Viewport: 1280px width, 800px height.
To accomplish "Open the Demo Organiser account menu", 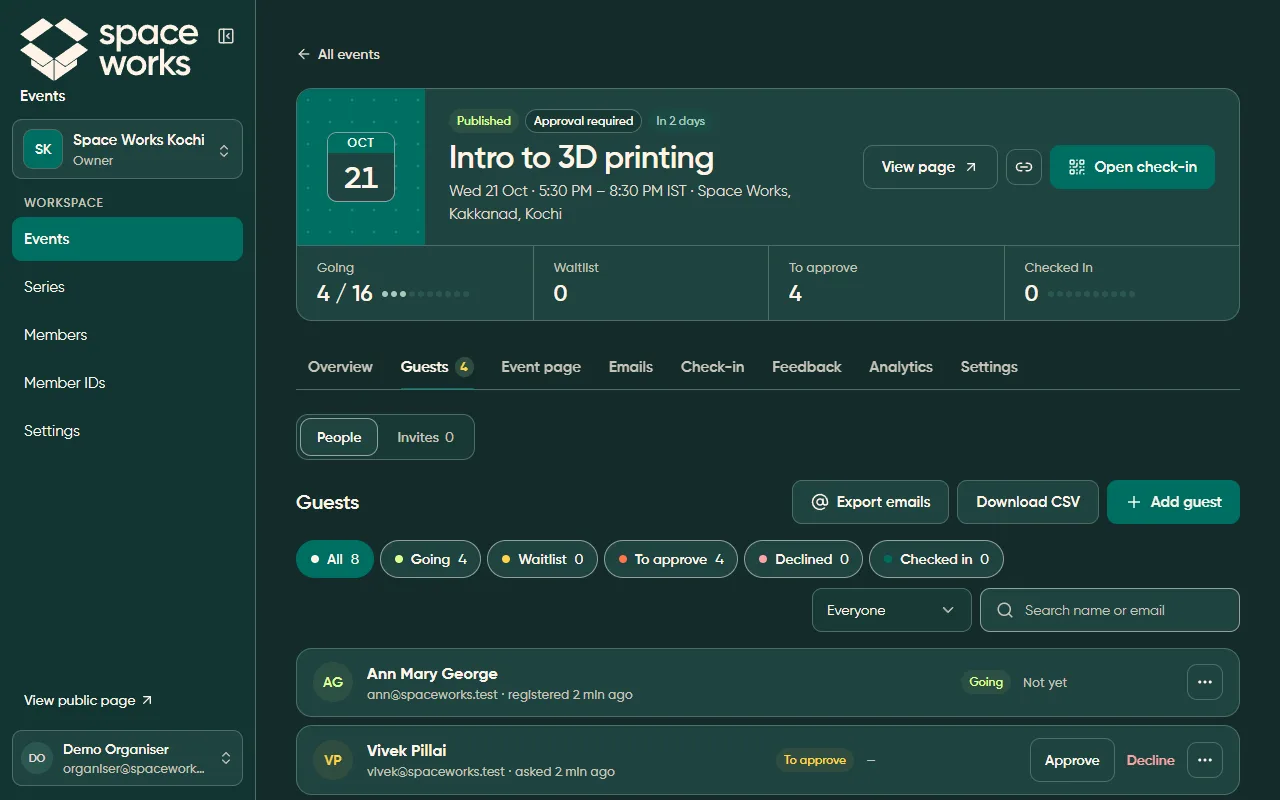I will [127, 758].
